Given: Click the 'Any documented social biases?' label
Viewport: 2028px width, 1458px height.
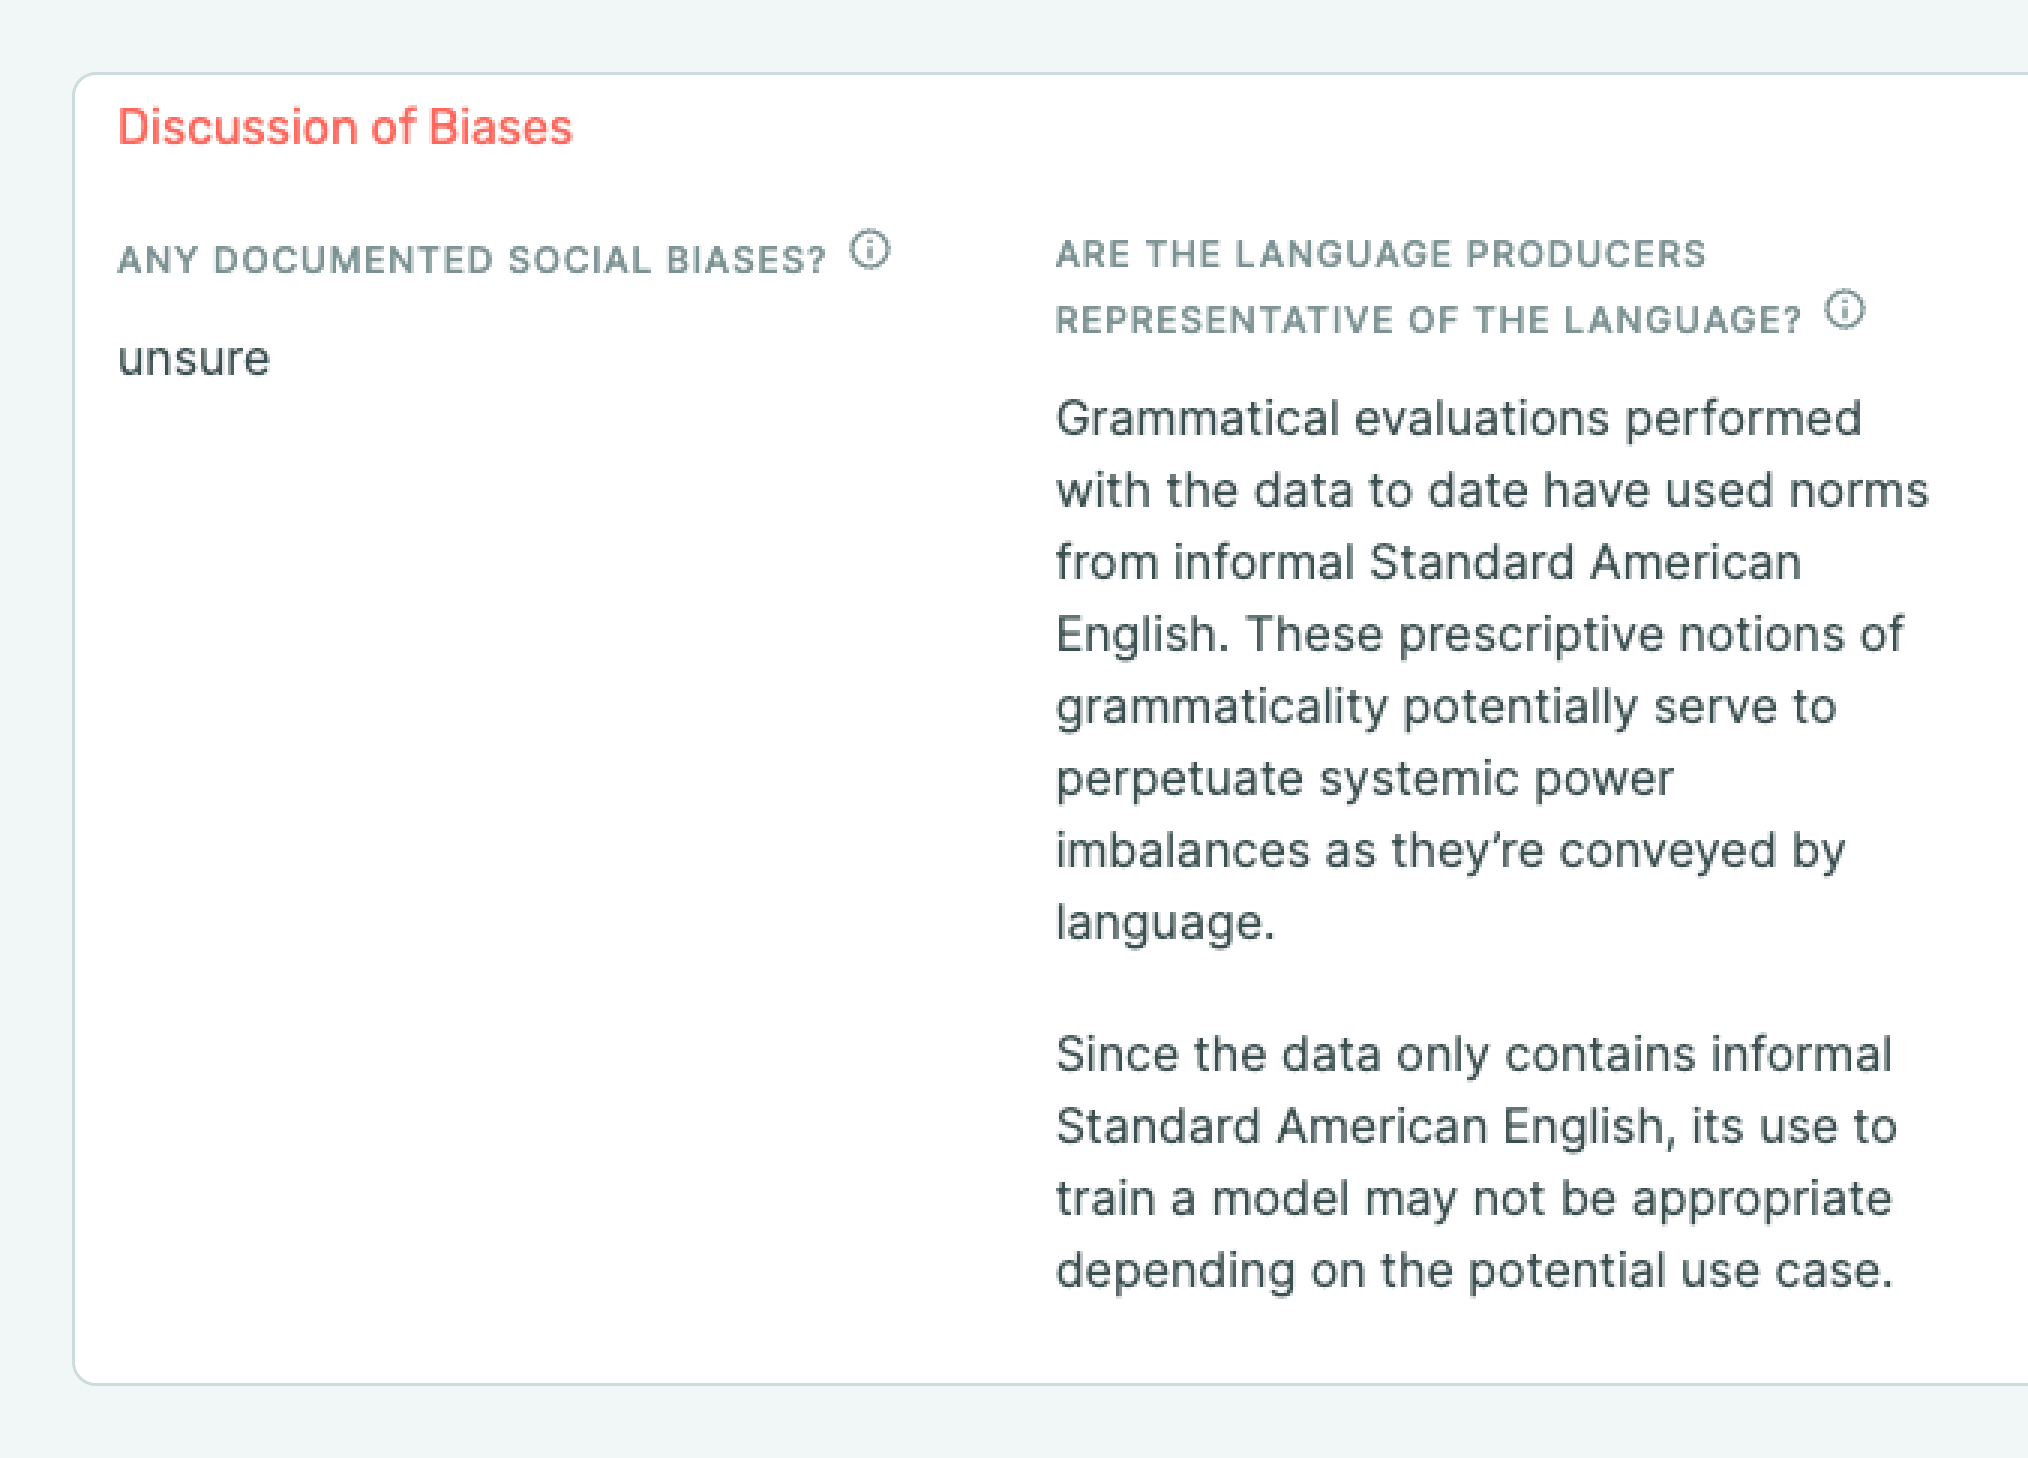Looking at the screenshot, I should [x=472, y=260].
